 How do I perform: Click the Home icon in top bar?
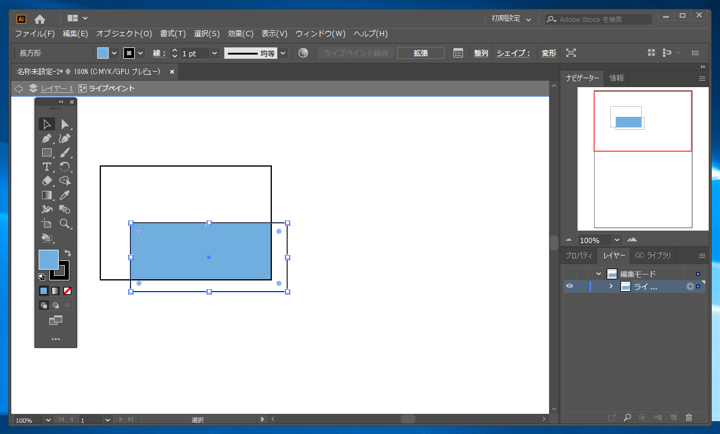tap(40, 18)
